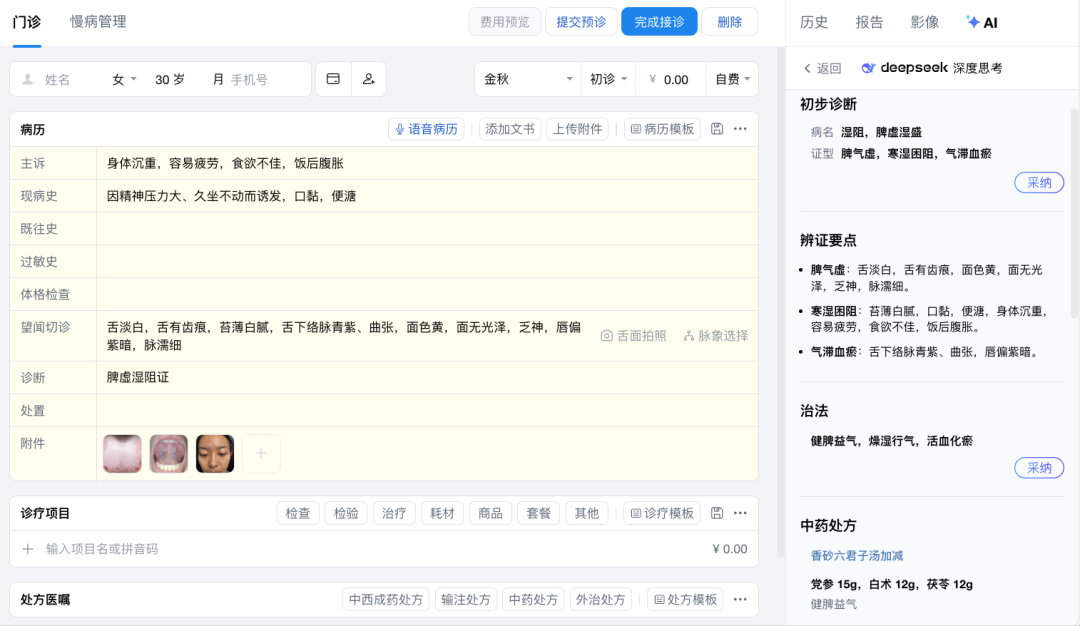Open 脉象选择 pulse selection tool
The height and width of the screenshot is (626, 1080).
(x=714, y=337)
